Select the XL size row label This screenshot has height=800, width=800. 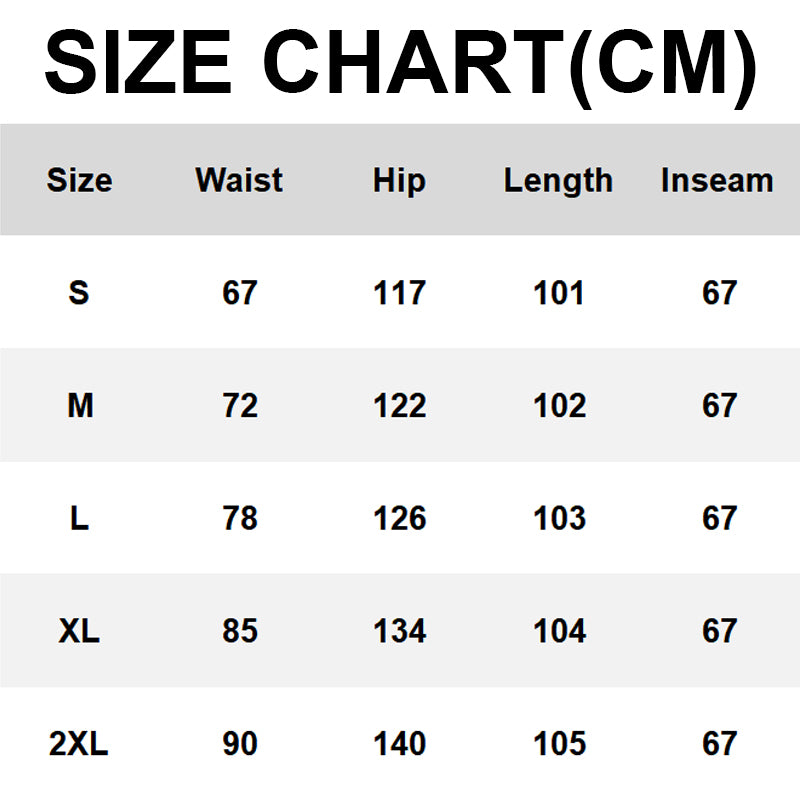(x=79, y=632)
